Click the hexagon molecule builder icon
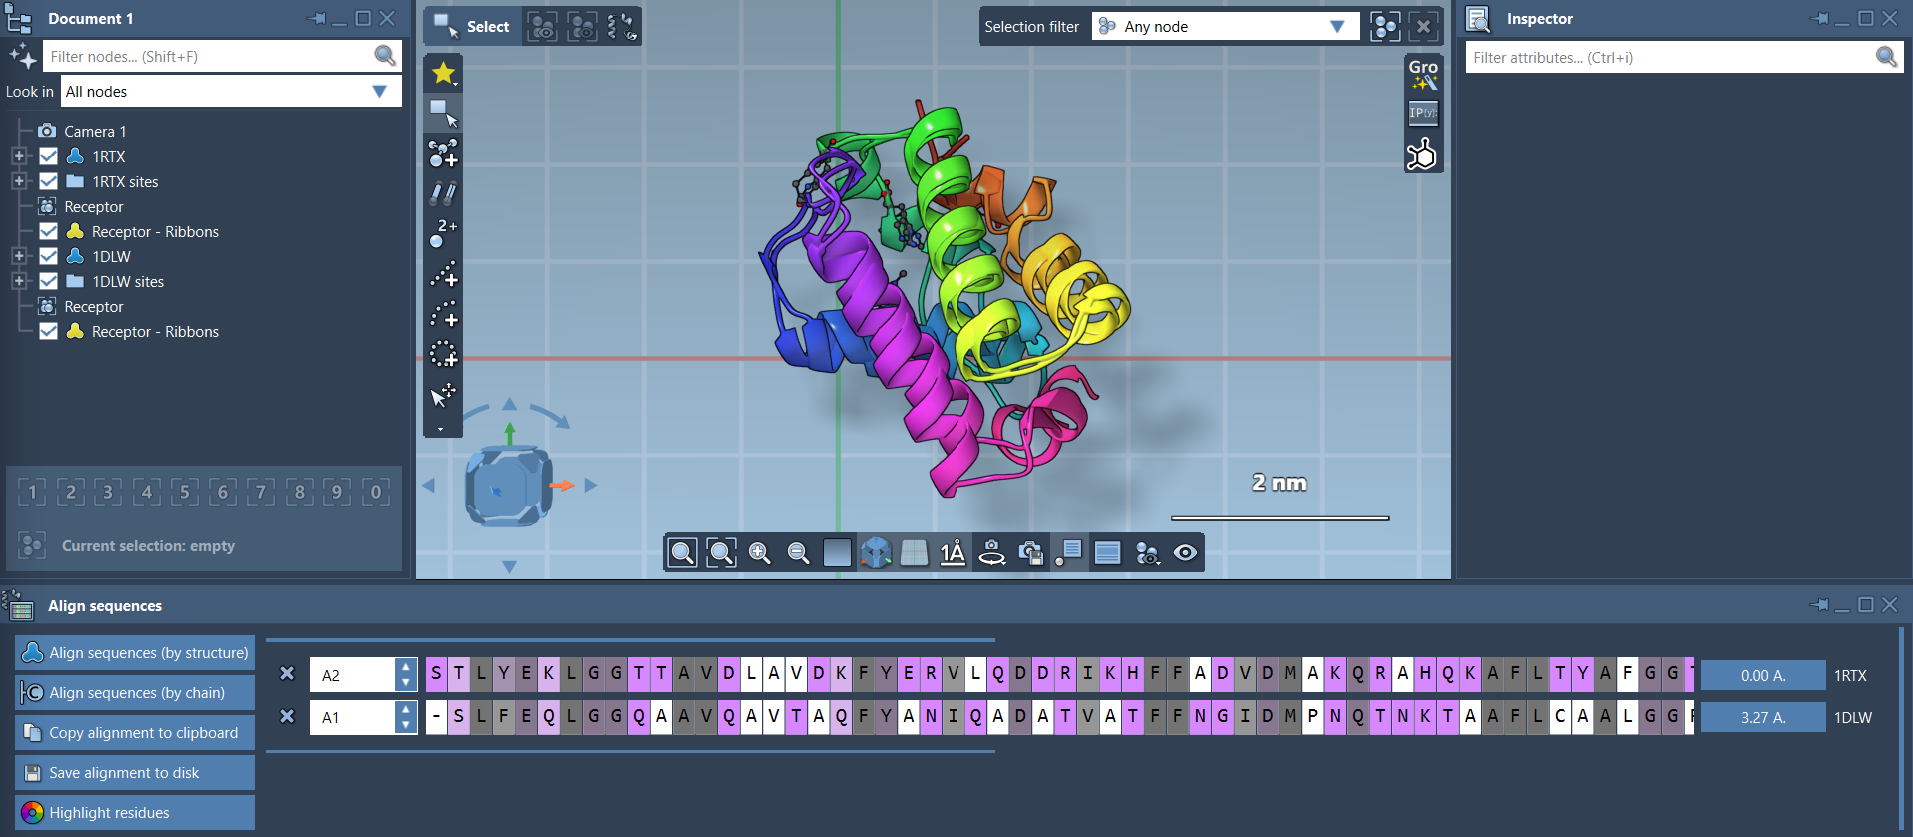This screenshot has height=837, width=1913. tap(1421, 155)
